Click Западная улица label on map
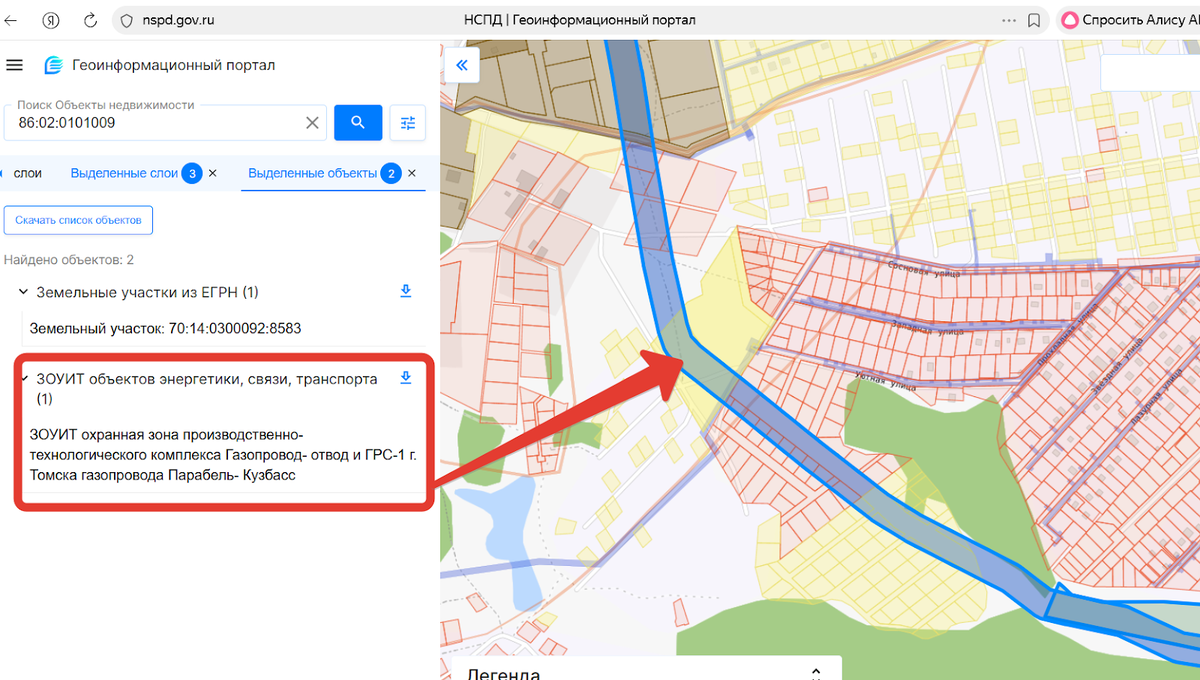The height and width of the screenshot is (680, 1200). point(928,328)
